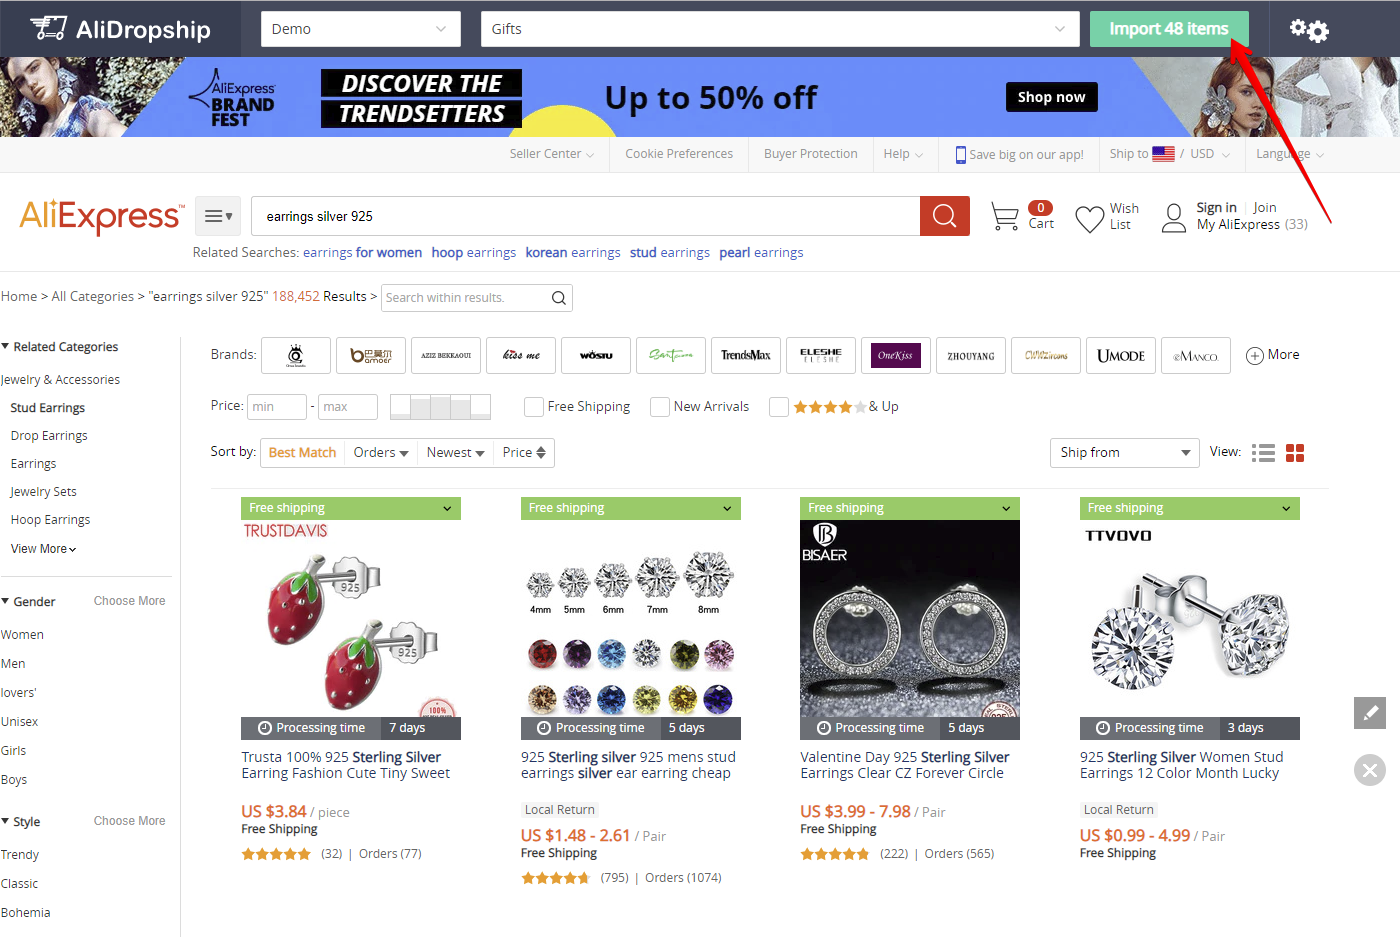The height and width of the screenshot is (937, 1400).
Task: Check the New Arrivals filter
Action: click(660, 407)
